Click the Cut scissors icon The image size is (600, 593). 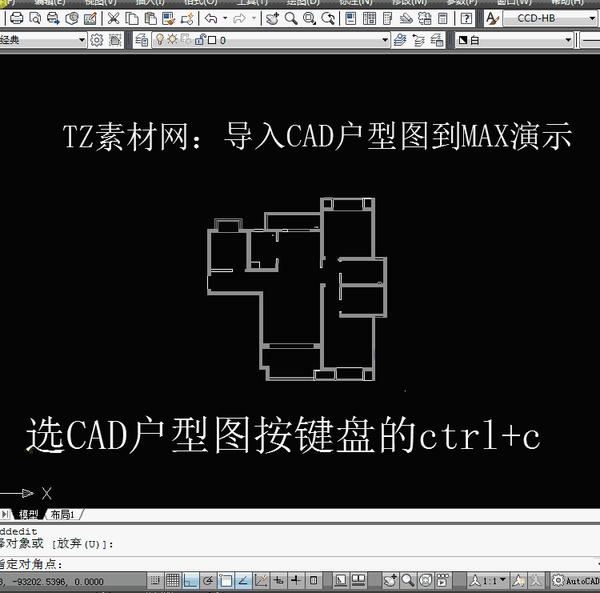click(114, 18)
